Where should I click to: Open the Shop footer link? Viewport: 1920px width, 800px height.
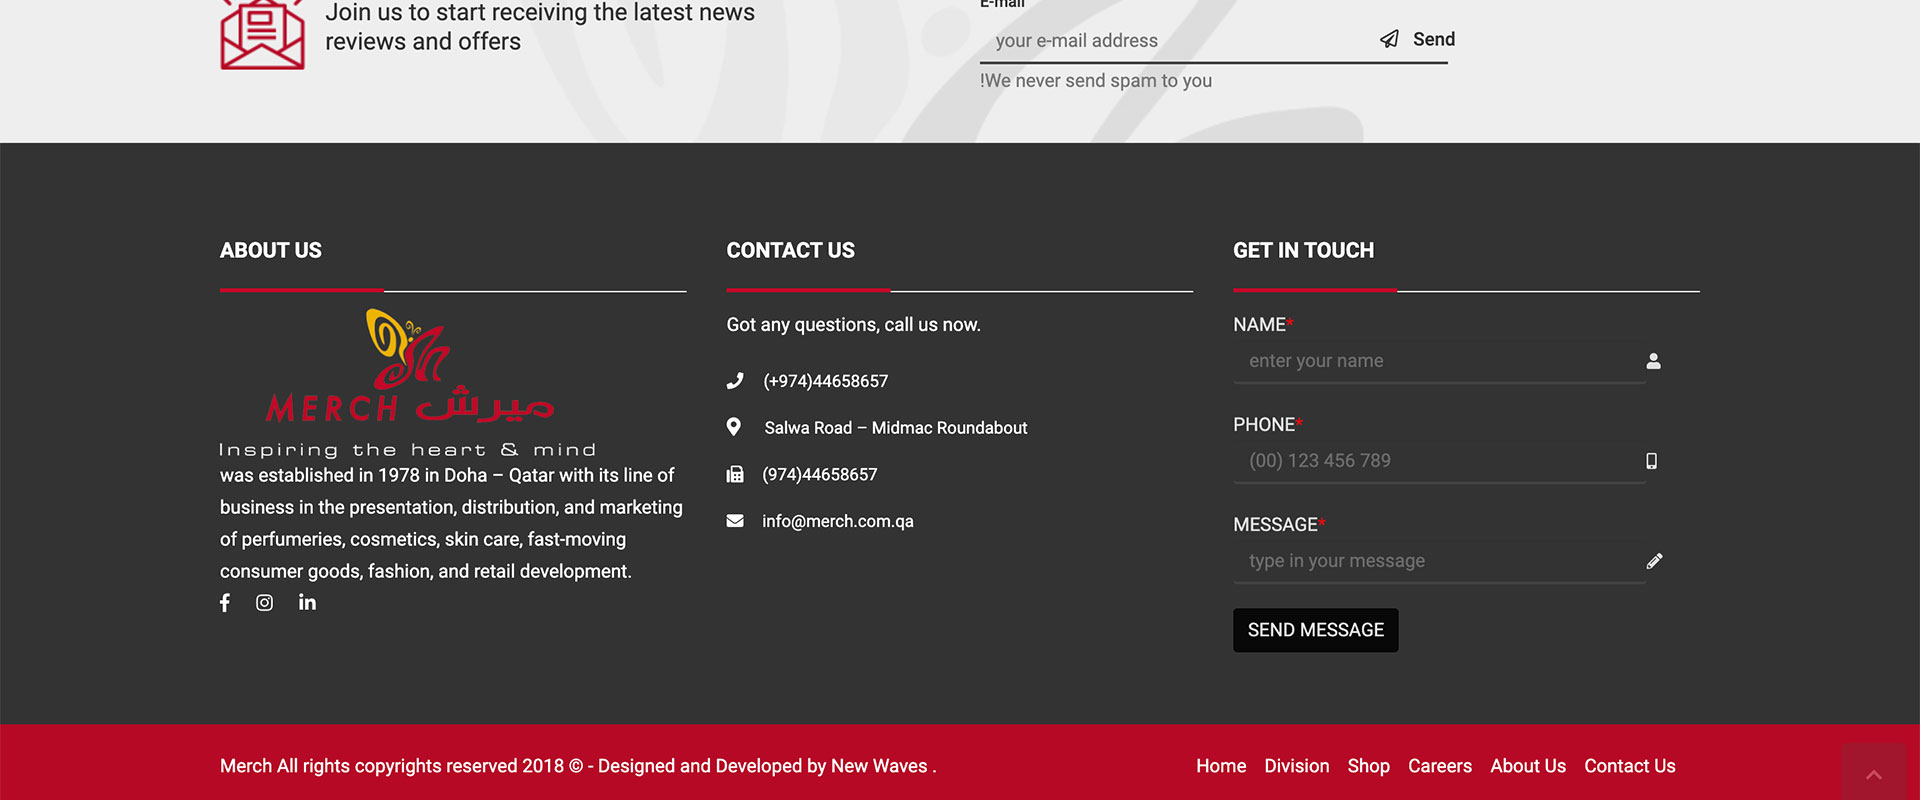pyautogui.click(x=1368, y=766)
